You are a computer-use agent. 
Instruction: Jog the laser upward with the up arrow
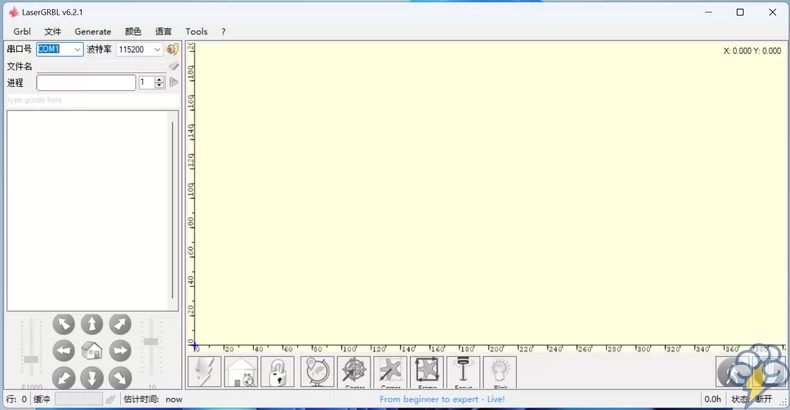pyautogui.click(x=92, y=324)
